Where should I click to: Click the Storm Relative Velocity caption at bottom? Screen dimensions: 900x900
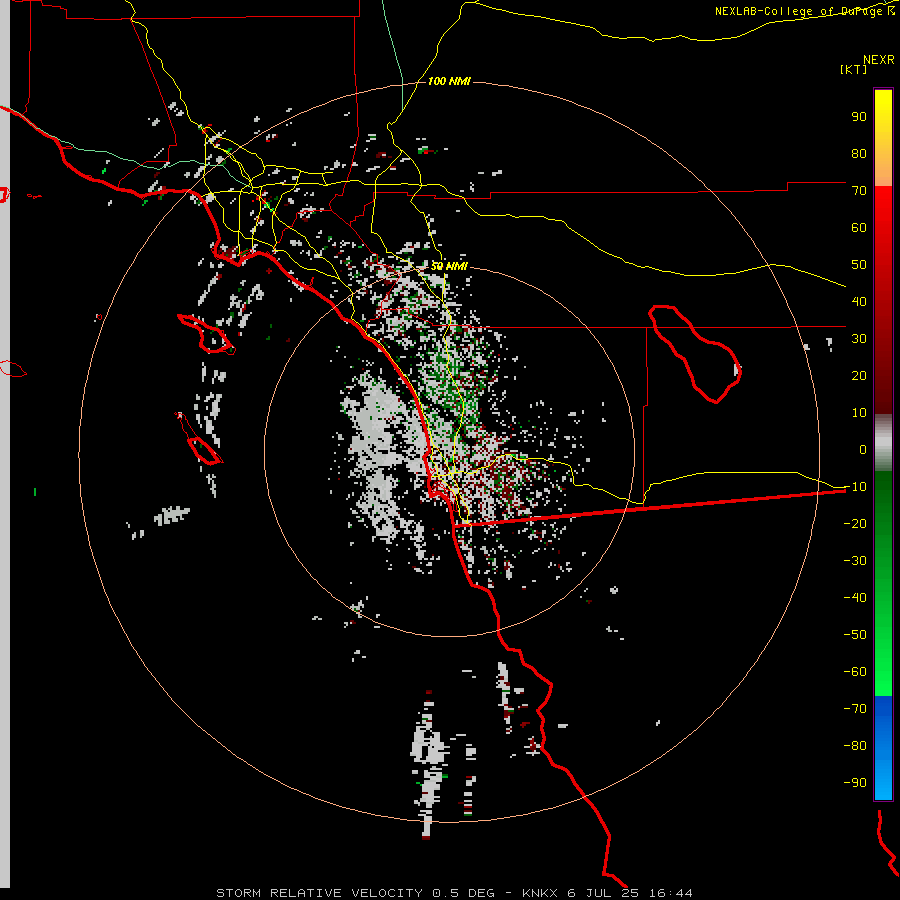tap(454, 893)
